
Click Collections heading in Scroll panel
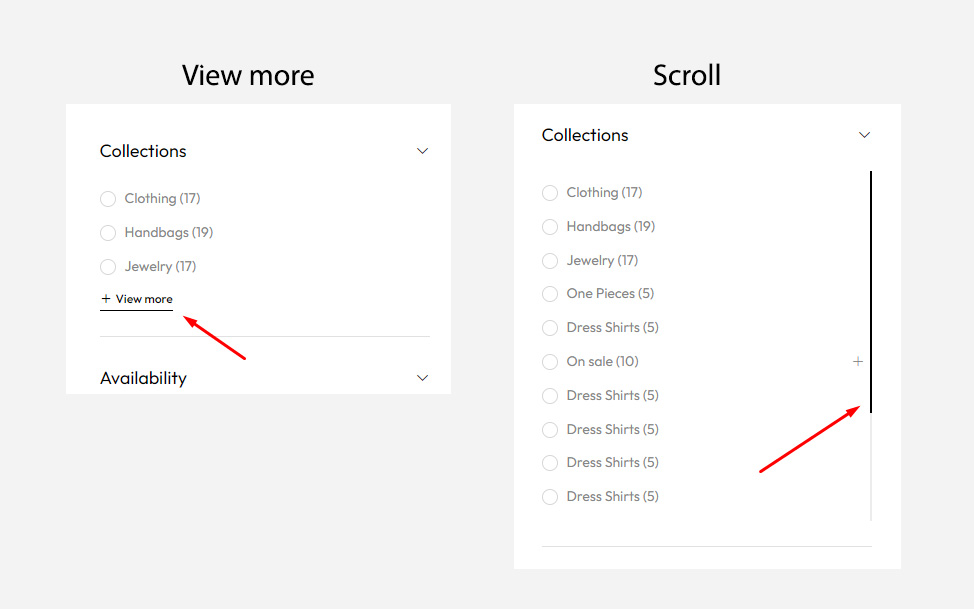(585, 135)
